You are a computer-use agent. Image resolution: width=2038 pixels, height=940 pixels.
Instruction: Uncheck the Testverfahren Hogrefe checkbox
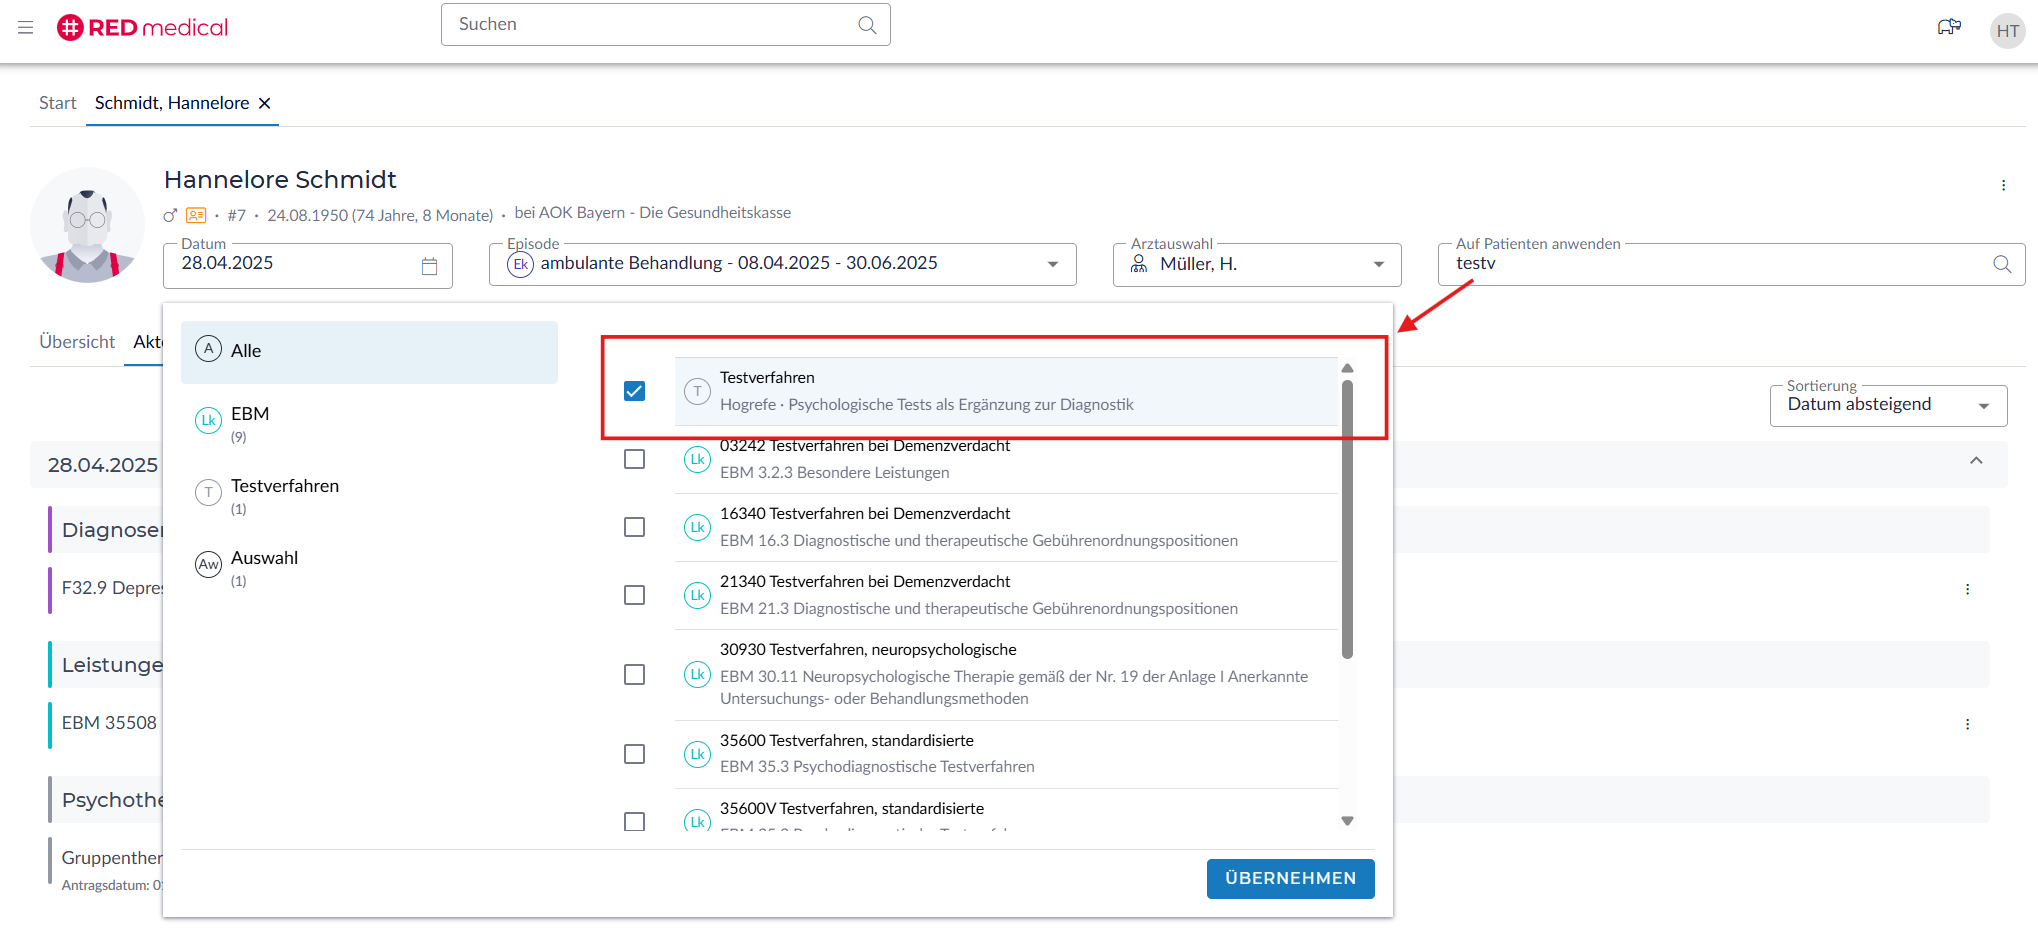pos(634,391)
